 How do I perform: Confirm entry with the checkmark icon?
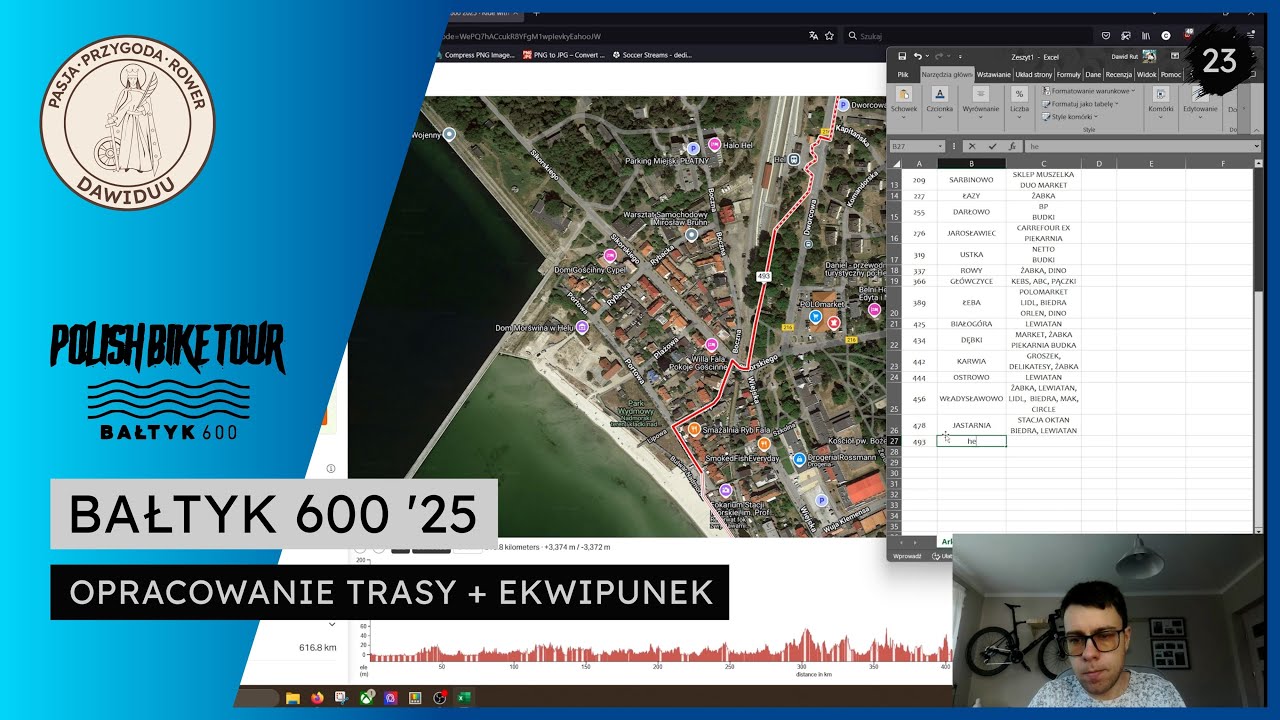992,146
